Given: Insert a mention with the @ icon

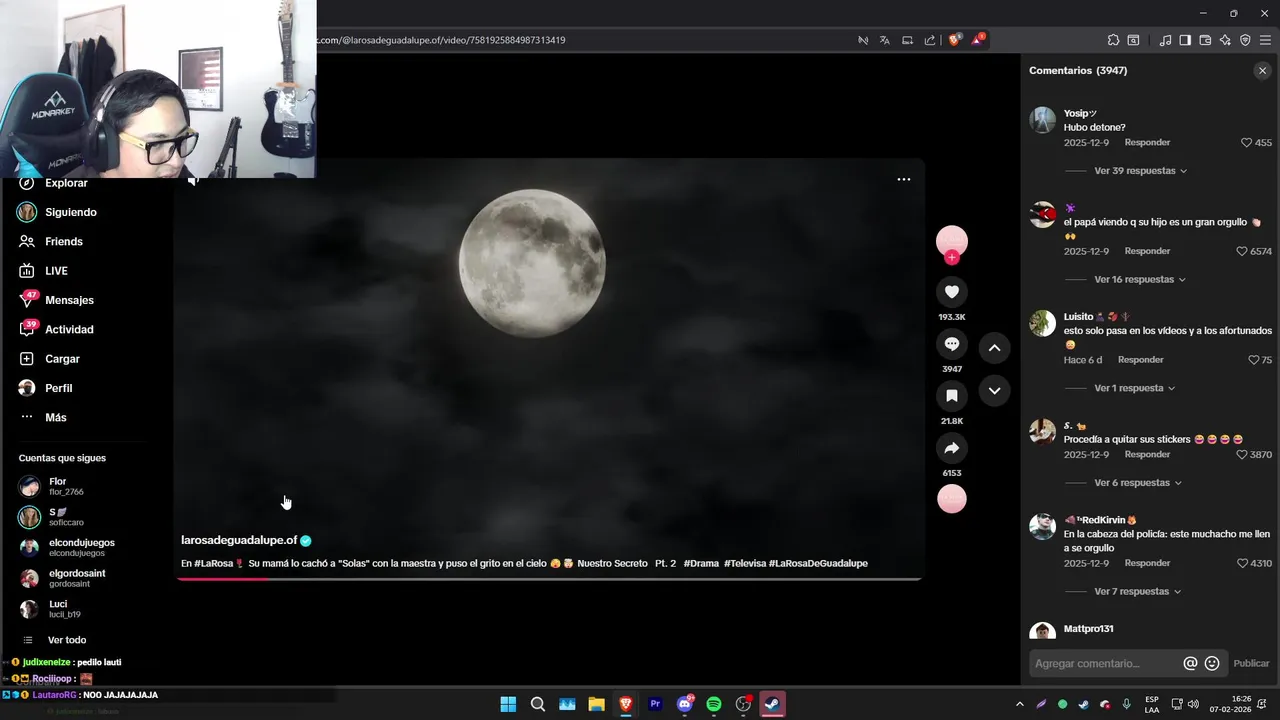Looking at the screenshot, I should coord(1190,663).
